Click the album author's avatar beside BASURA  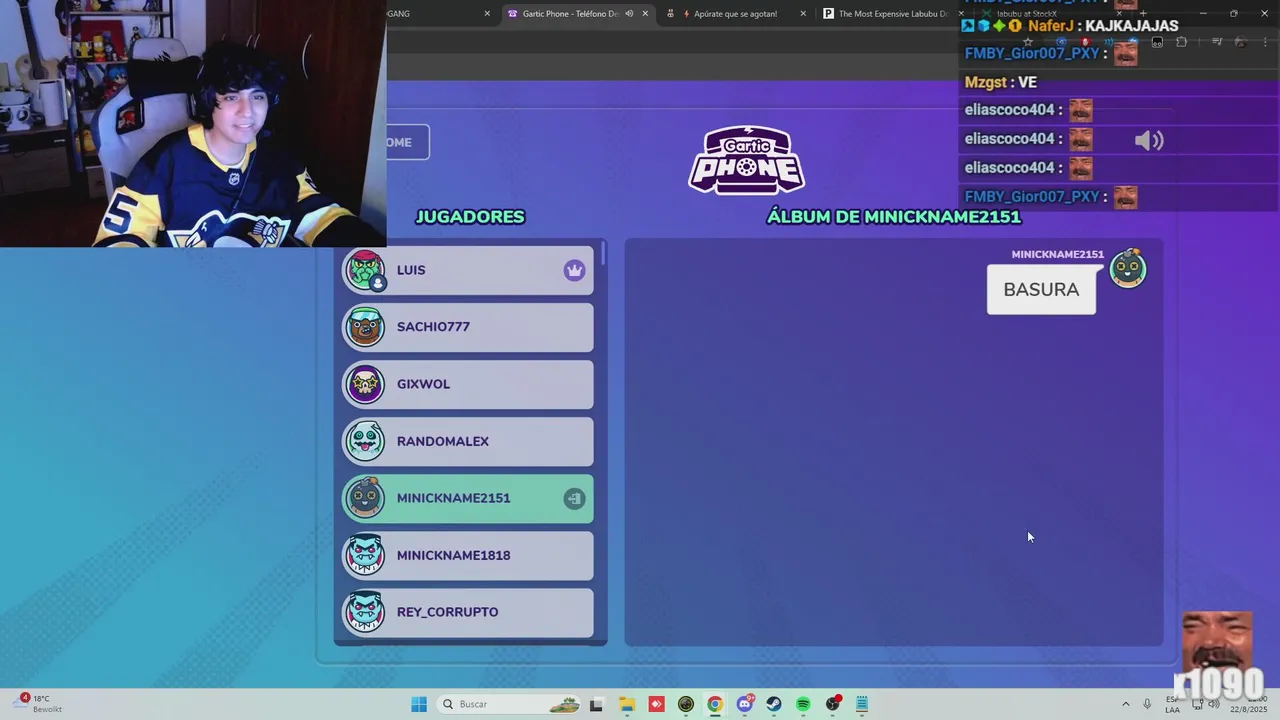[x=1128, y=268]
